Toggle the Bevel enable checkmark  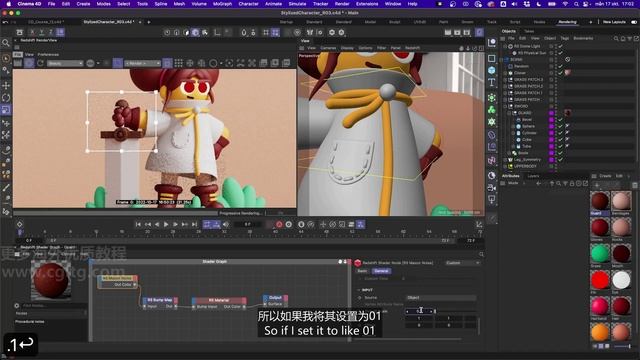(560, 120)
